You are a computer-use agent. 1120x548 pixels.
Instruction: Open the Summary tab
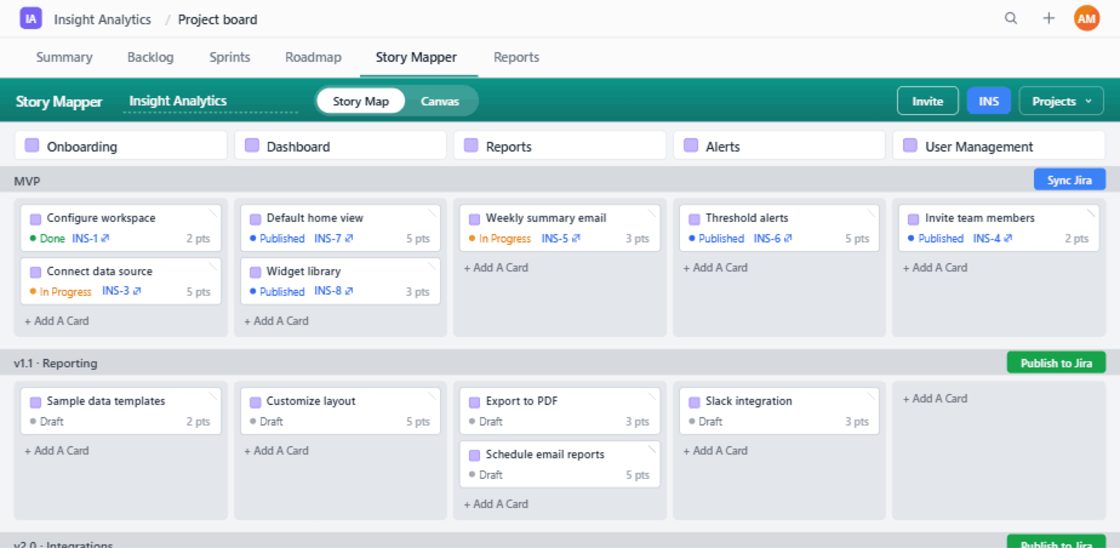pyautogui.click(x=64, y=57)
